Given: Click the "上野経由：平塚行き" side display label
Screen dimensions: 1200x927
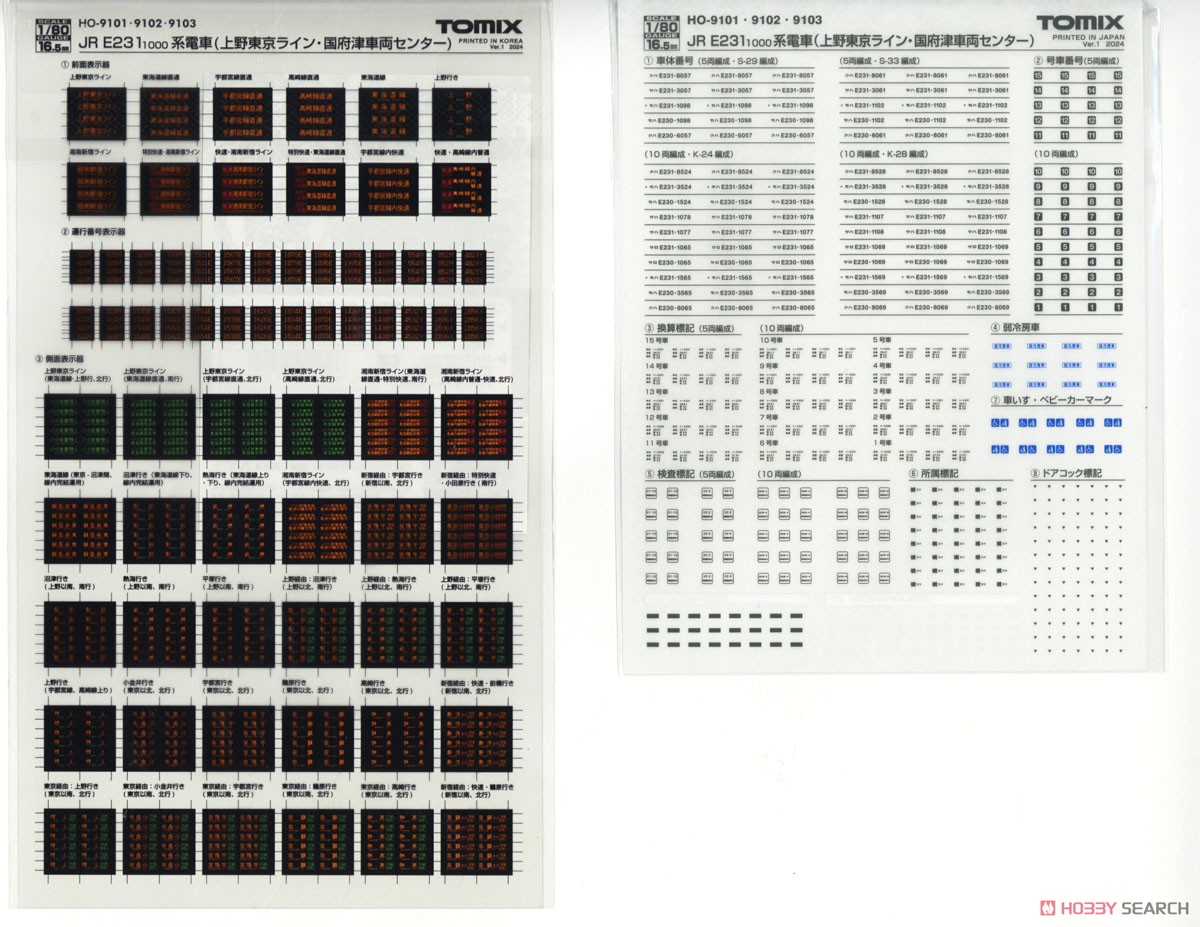Looking at the screenshot, I should (470, 579).
